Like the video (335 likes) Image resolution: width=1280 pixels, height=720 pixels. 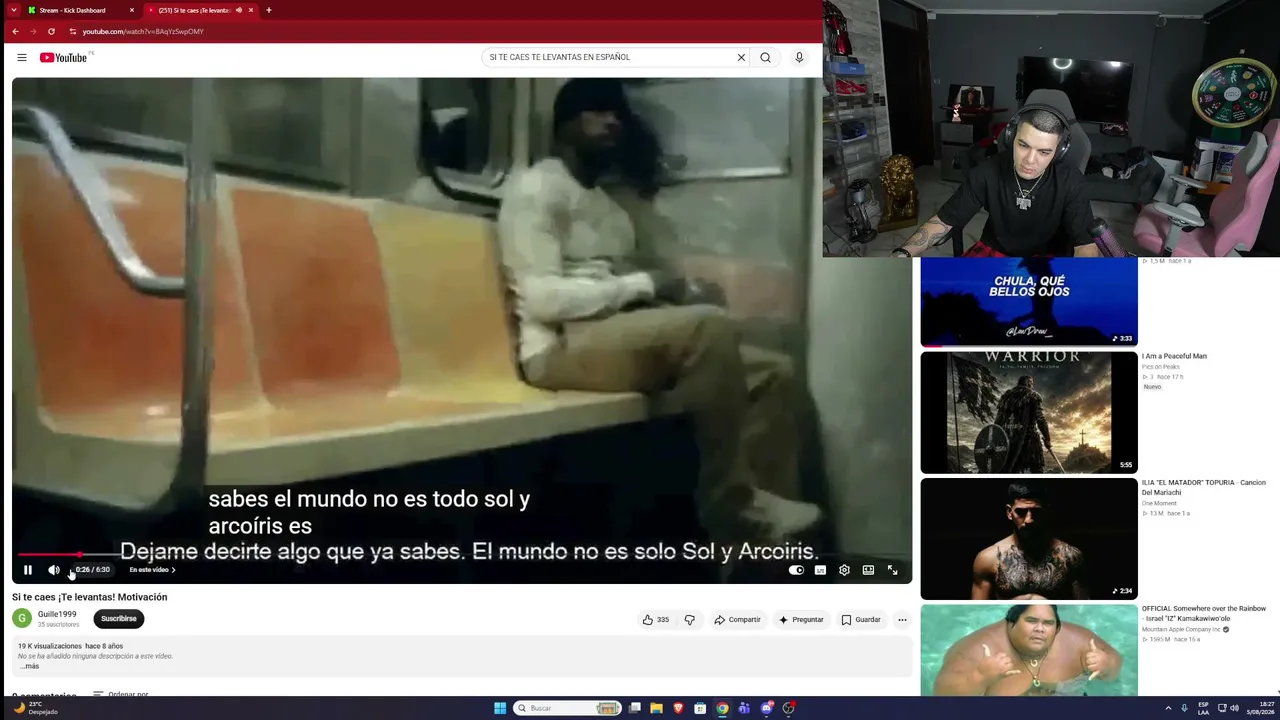click(656, 620)
